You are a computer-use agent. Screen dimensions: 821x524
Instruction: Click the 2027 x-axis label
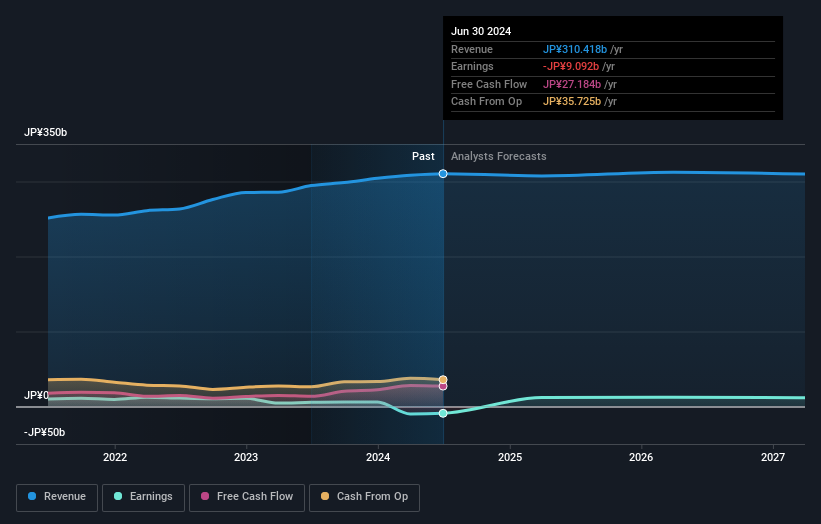773,457
